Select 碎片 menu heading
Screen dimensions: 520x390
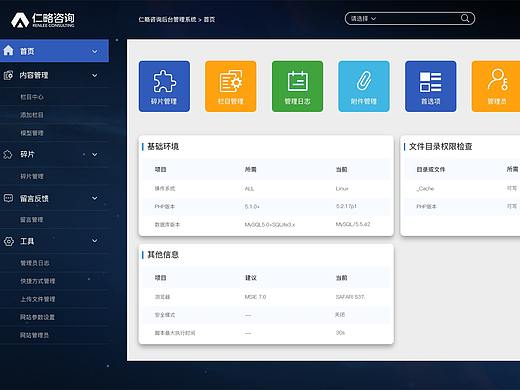point(27,154)
